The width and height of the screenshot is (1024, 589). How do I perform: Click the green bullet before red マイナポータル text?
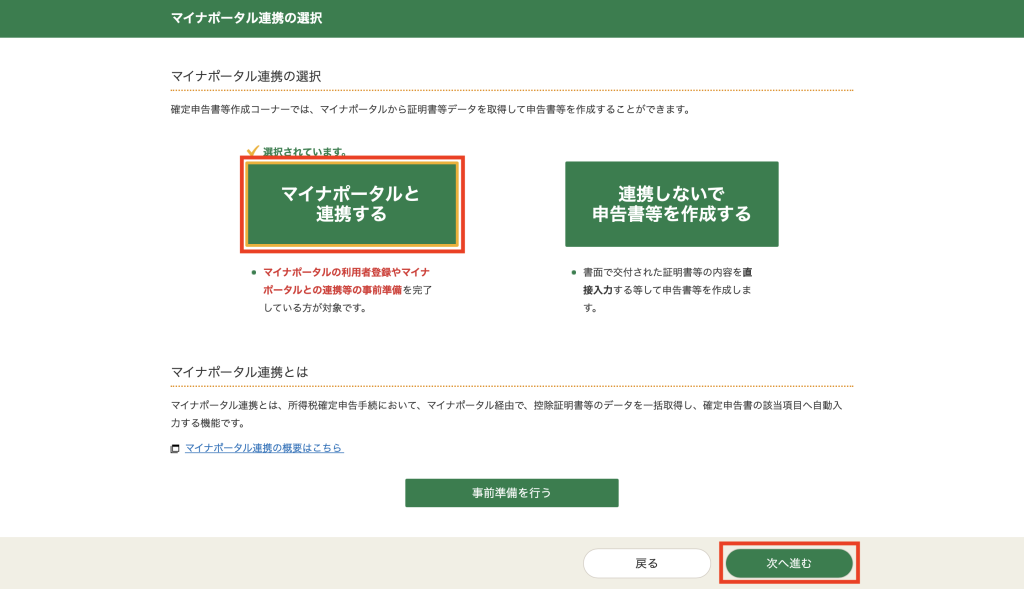point(254,272)
